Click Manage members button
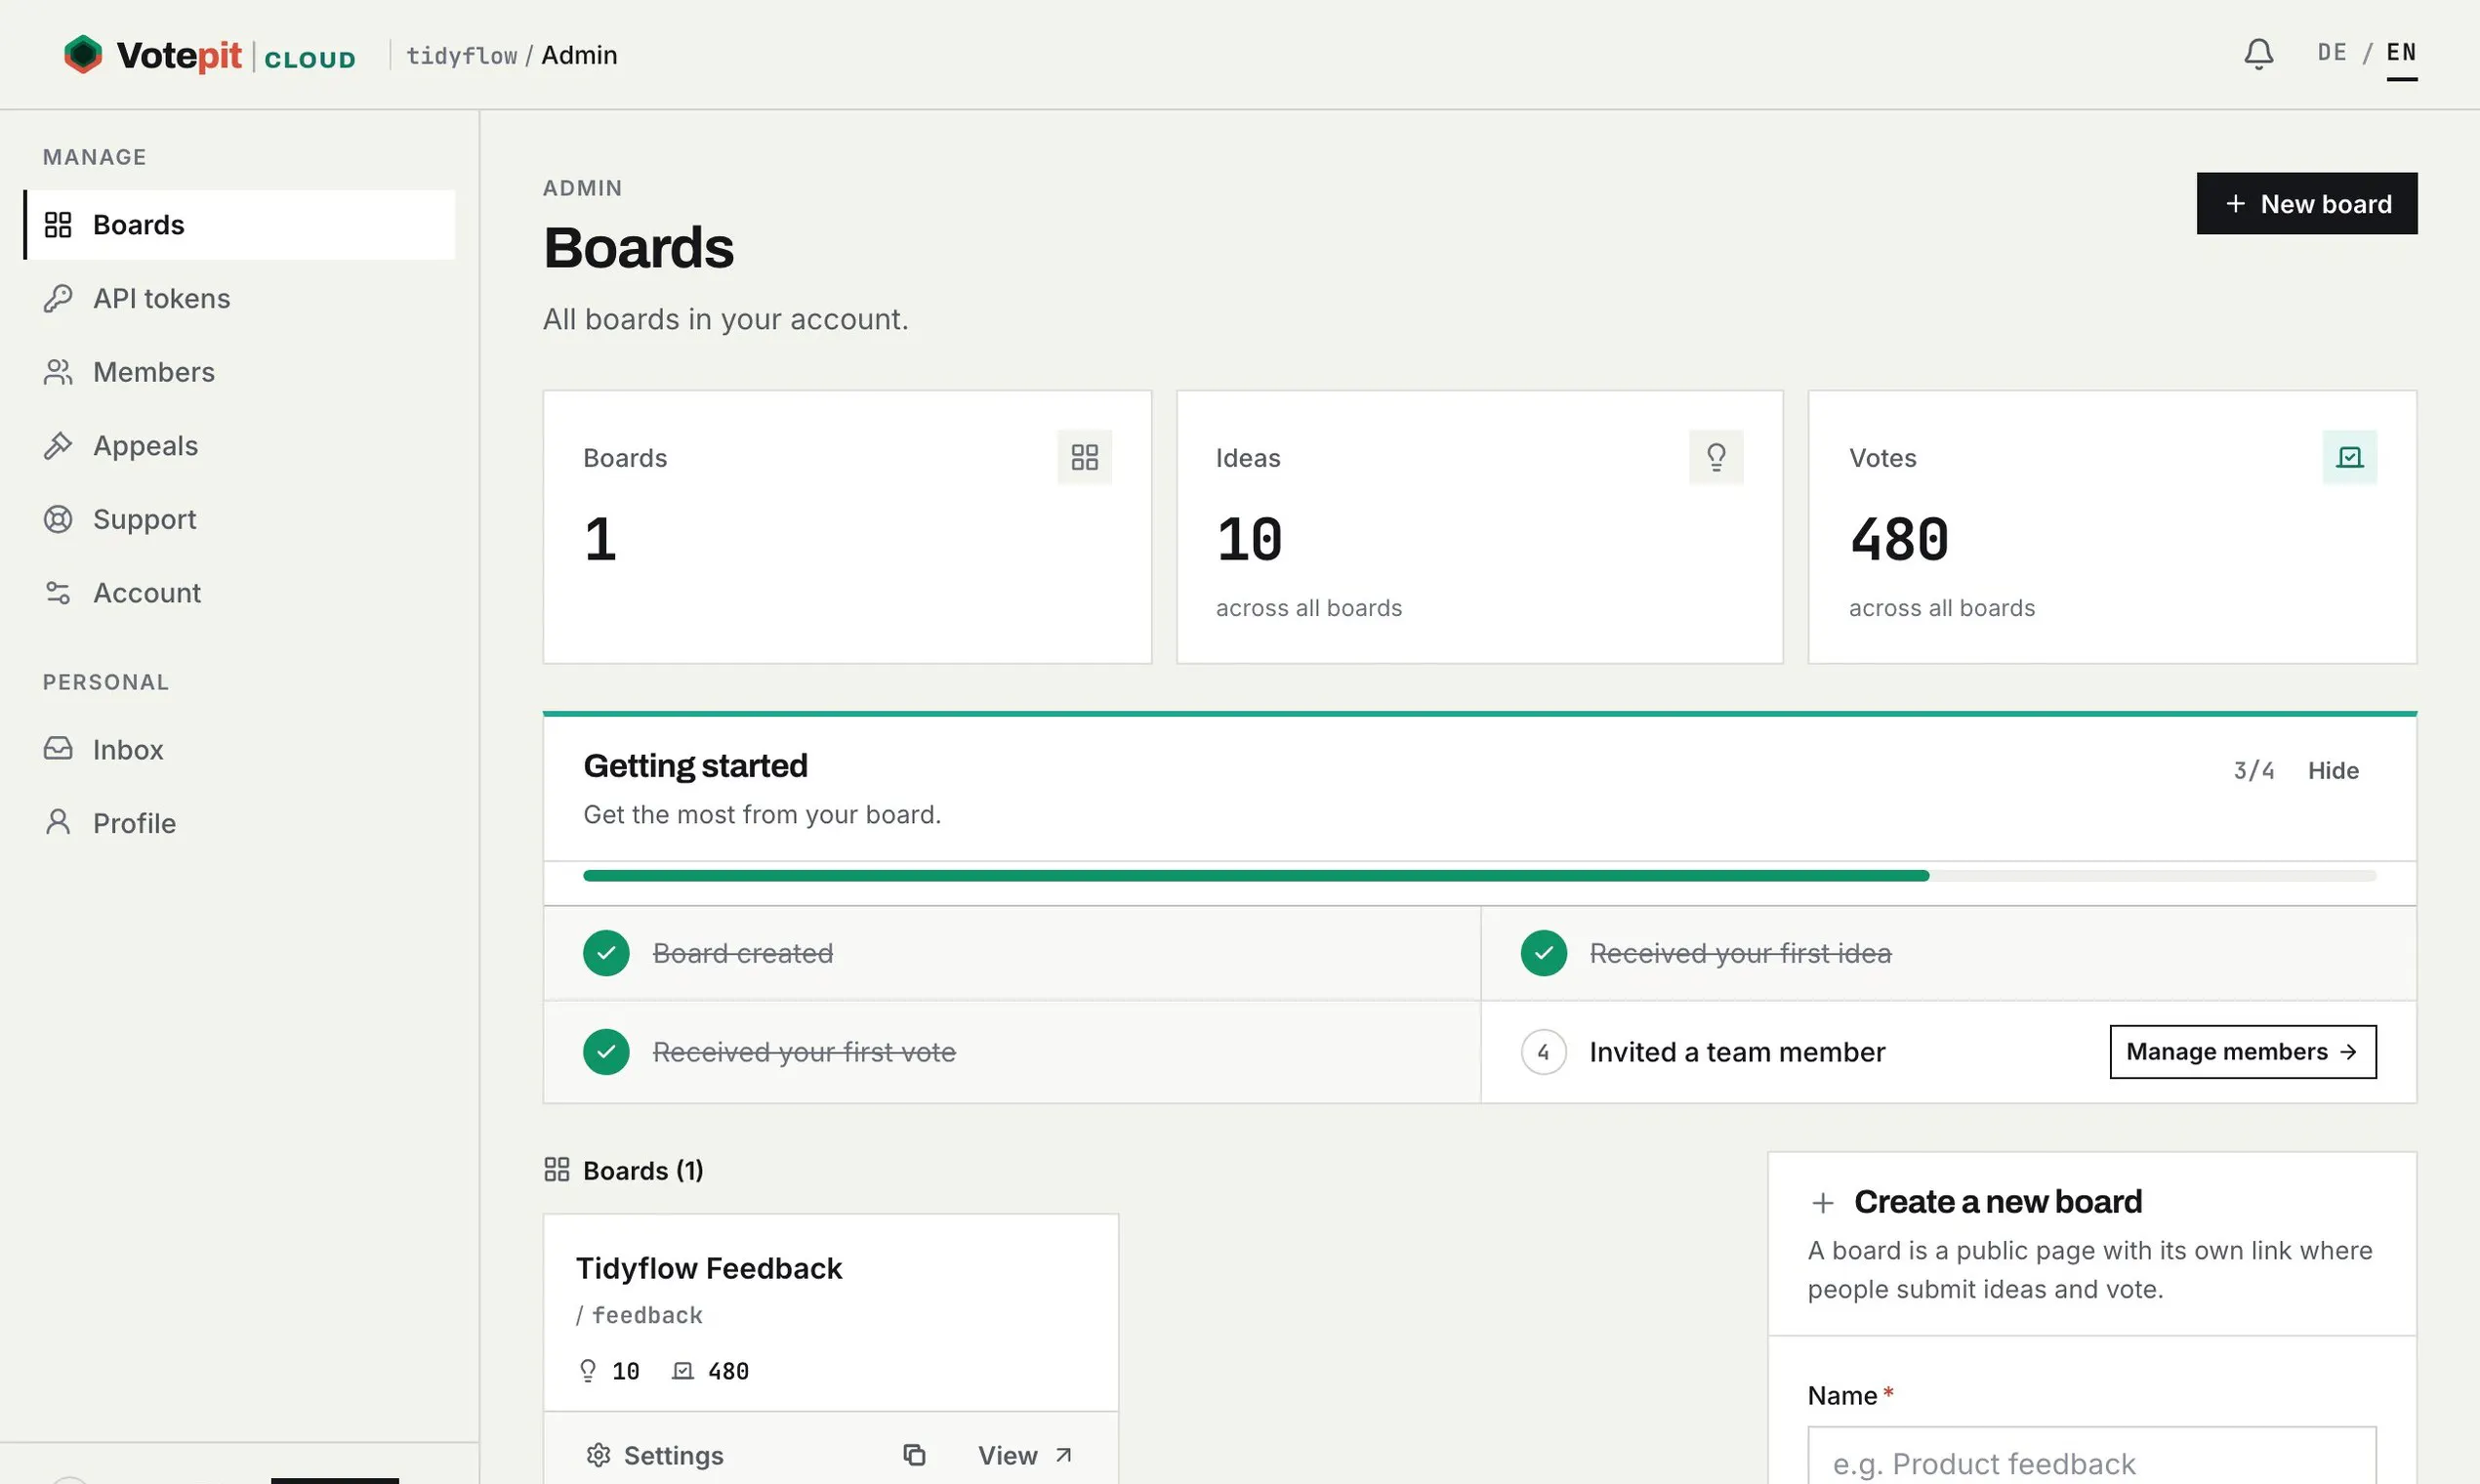 (x=2242, y=1051)
